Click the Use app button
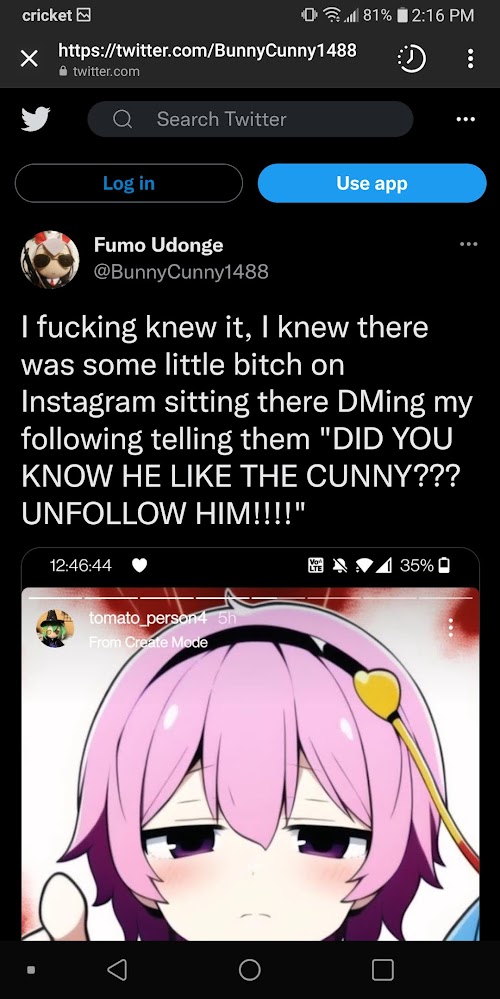The height and width of the screenshot is (999, 500). coord(372,183)
